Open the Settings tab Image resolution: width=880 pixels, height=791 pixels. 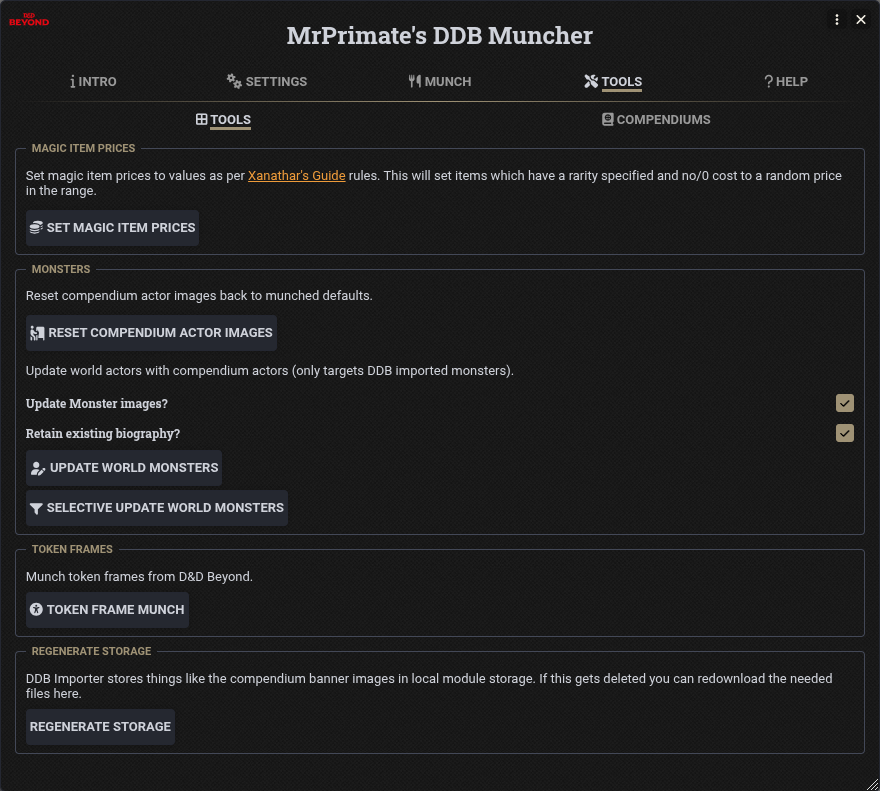[267, 81]
